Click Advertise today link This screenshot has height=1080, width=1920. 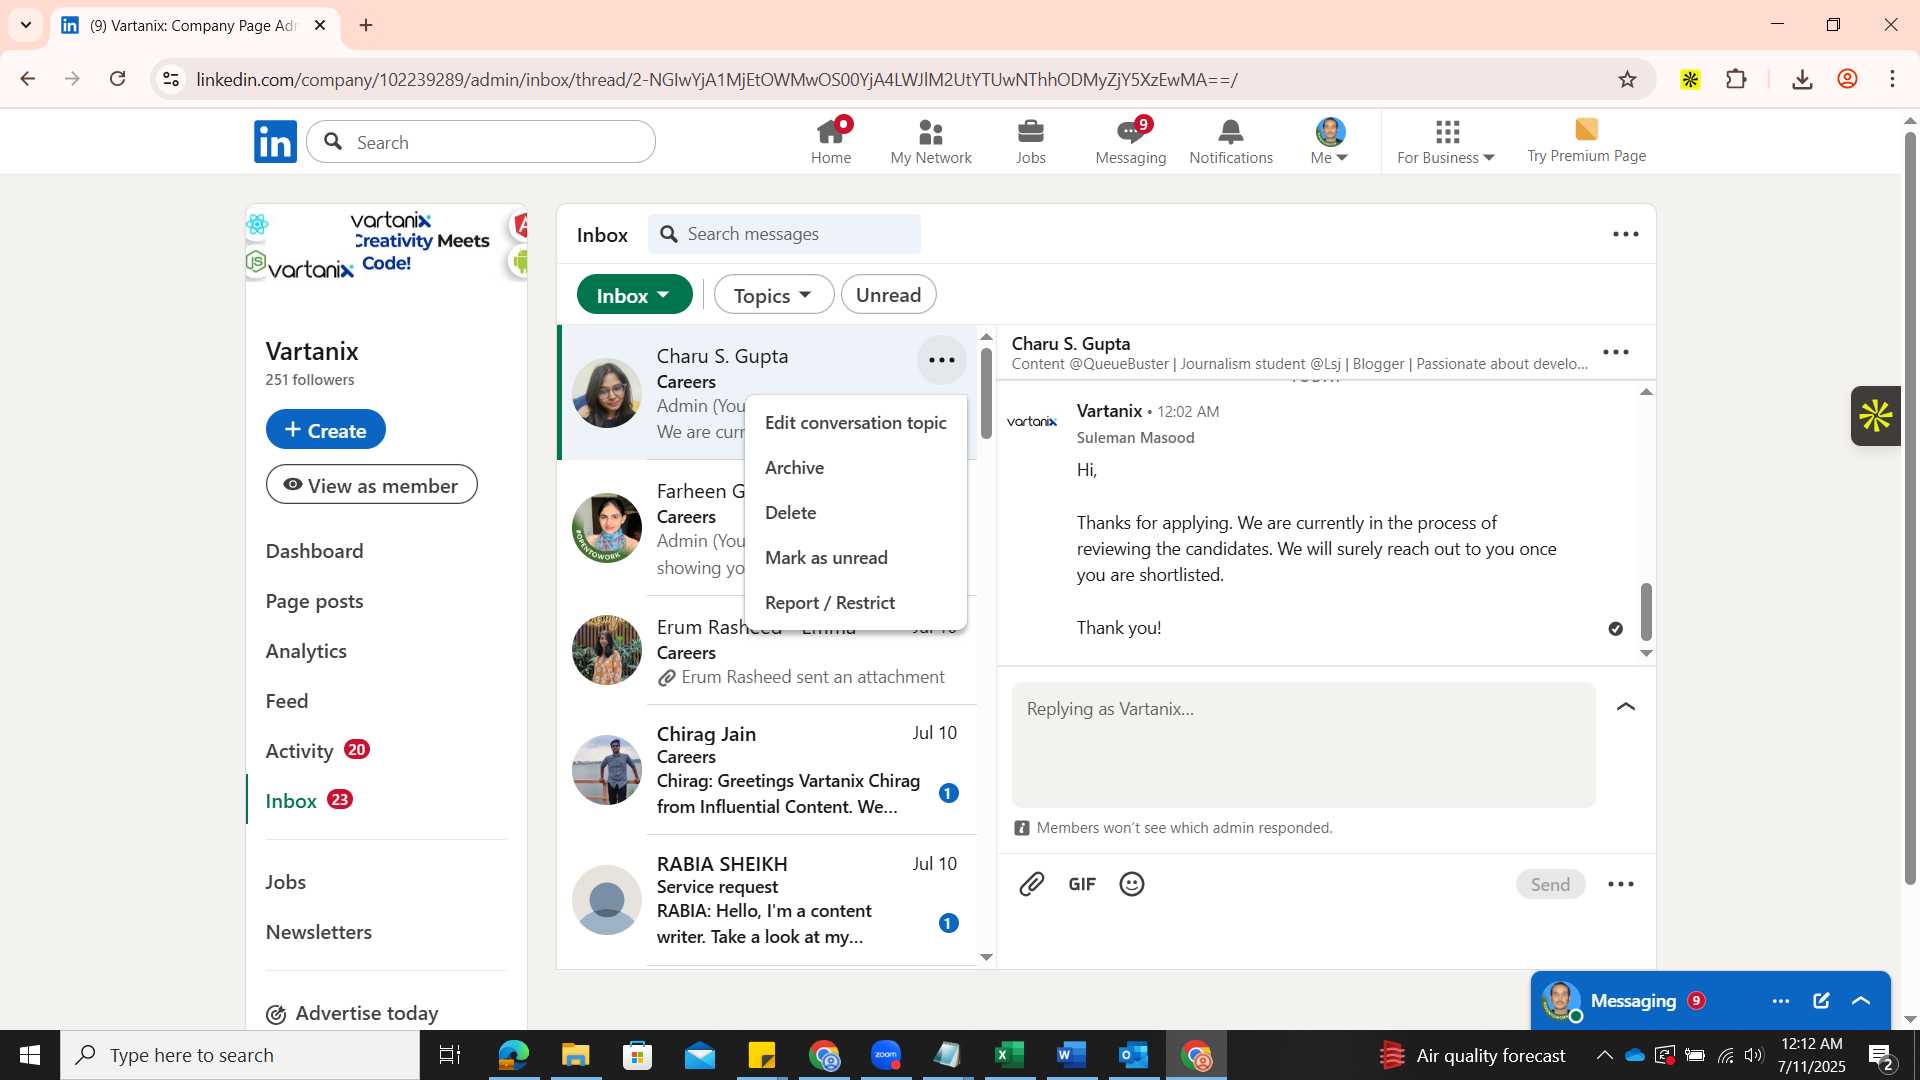point(353,1013)
